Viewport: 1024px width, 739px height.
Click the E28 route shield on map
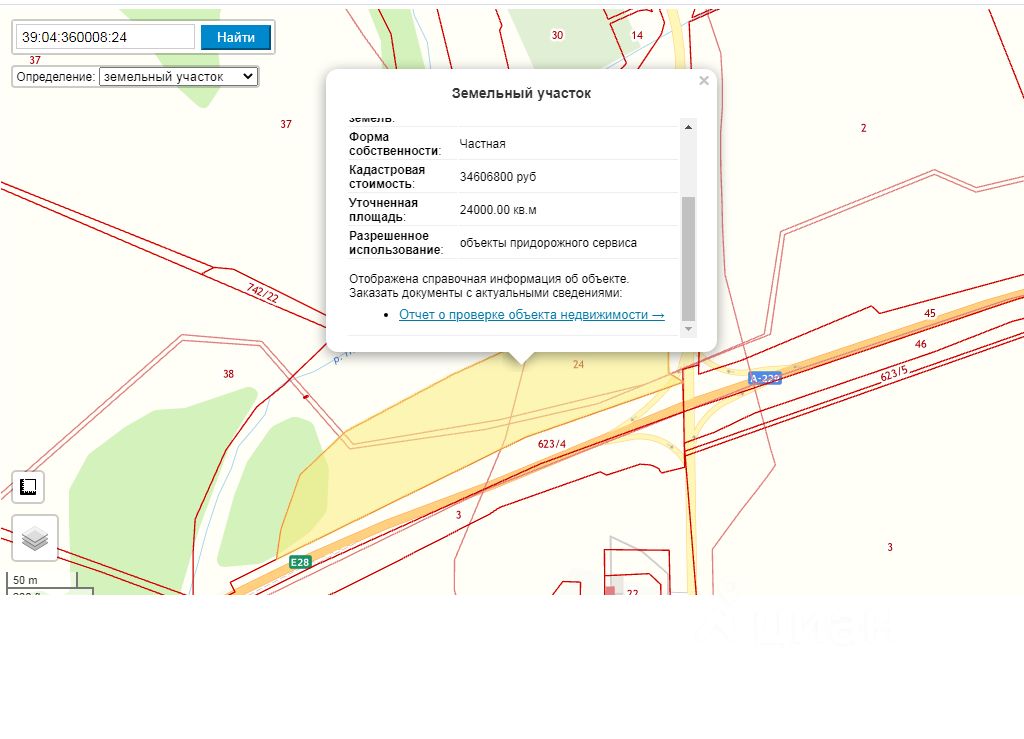click(x=300, y=562)
